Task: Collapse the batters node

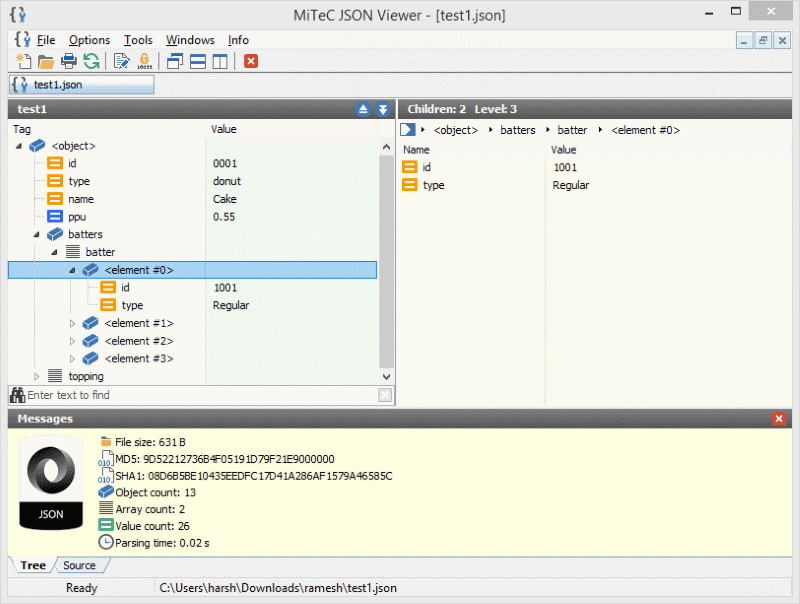Action: pyautogui.click(x=37, y=235)
